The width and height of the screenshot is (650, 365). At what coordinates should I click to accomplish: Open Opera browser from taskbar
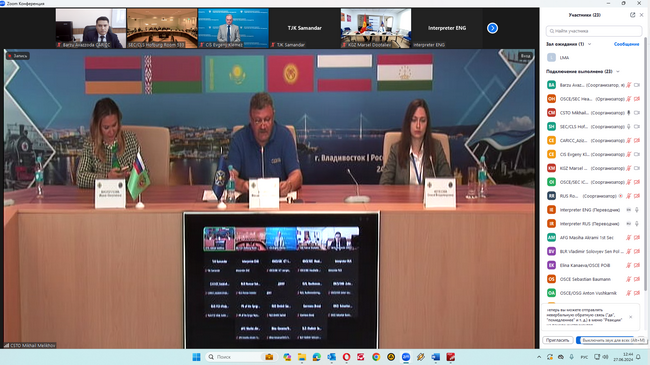pos(346,357)
